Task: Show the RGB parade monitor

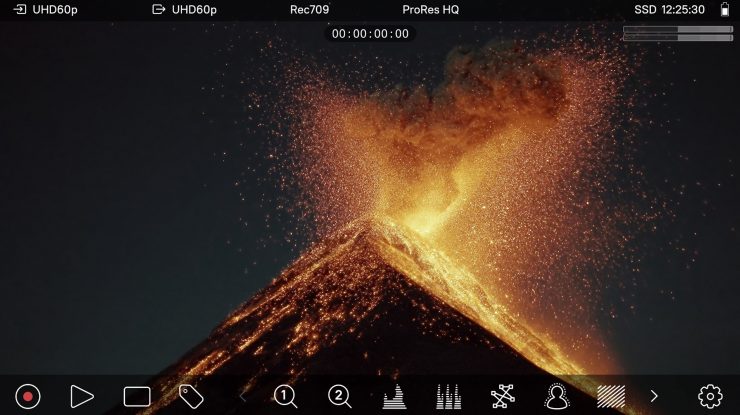Action: [449, 396]
